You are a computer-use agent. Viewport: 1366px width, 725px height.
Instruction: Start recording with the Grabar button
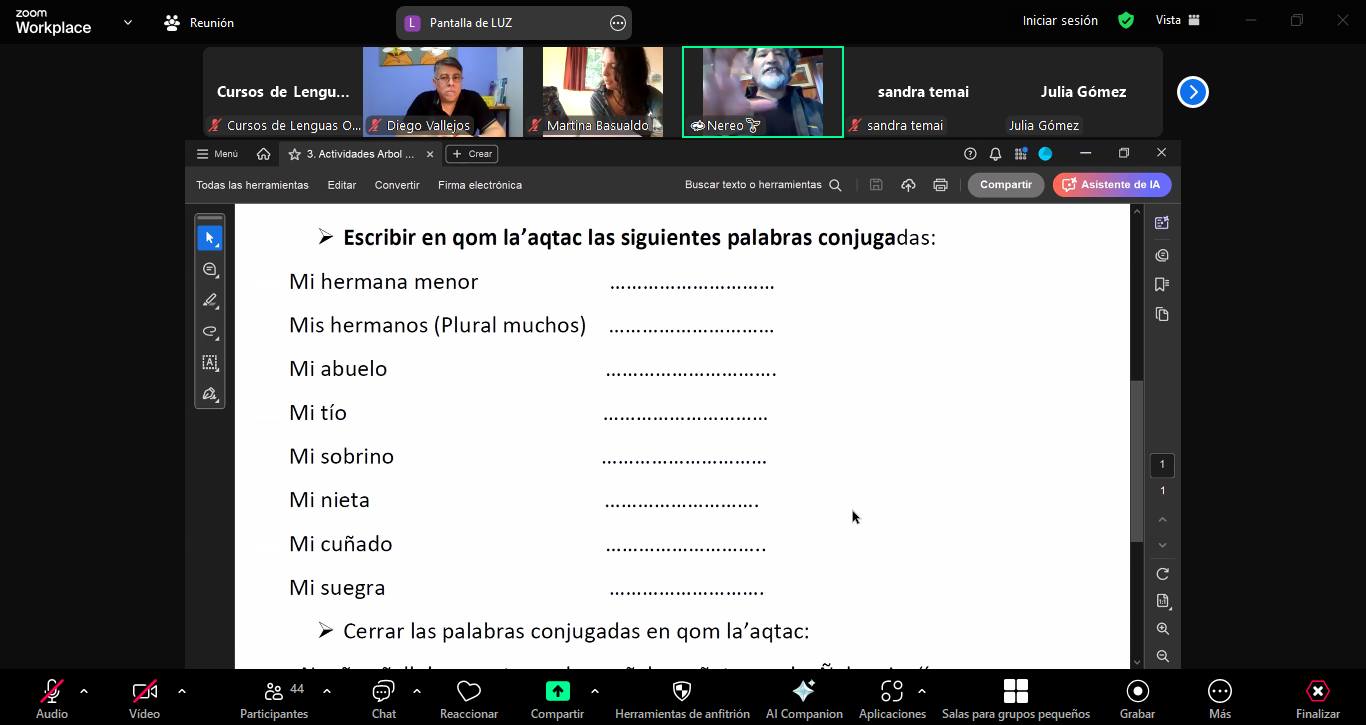[1137, 697]
